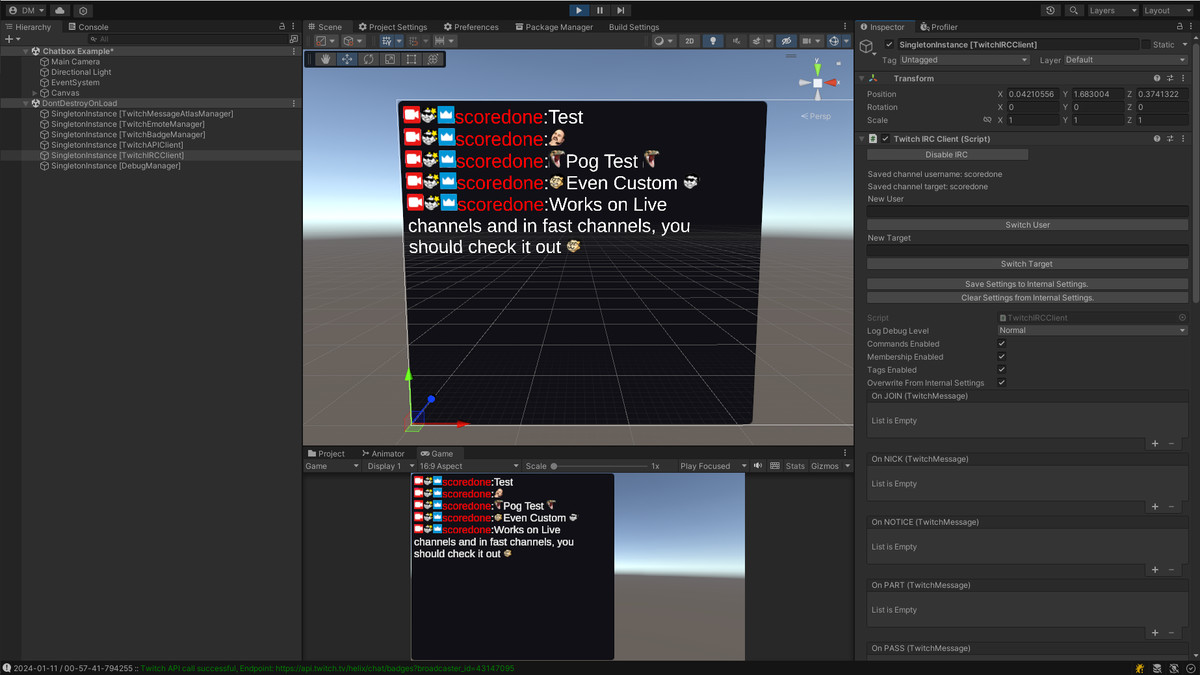Select the Move tool in Scene view

click(347, 59)
